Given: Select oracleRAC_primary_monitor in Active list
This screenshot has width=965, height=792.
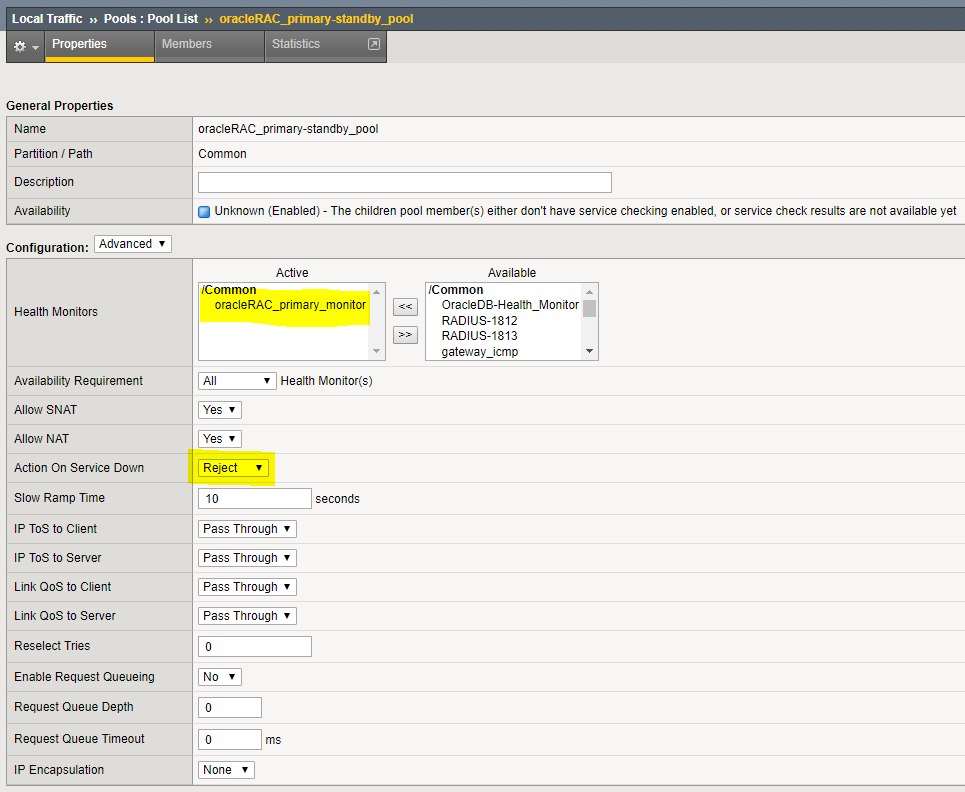Looking at the screenshot, I should point(290,305).
